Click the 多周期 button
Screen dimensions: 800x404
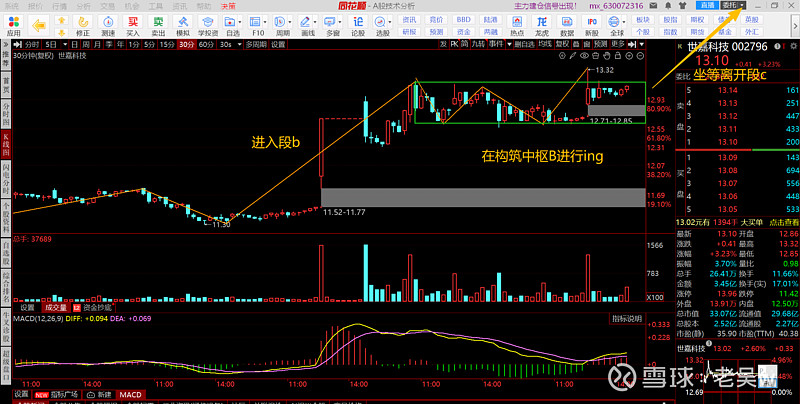(x=257, y=44)
